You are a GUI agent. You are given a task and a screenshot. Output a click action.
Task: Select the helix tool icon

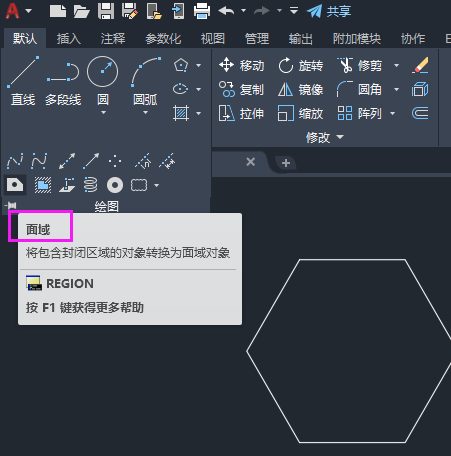90,185
